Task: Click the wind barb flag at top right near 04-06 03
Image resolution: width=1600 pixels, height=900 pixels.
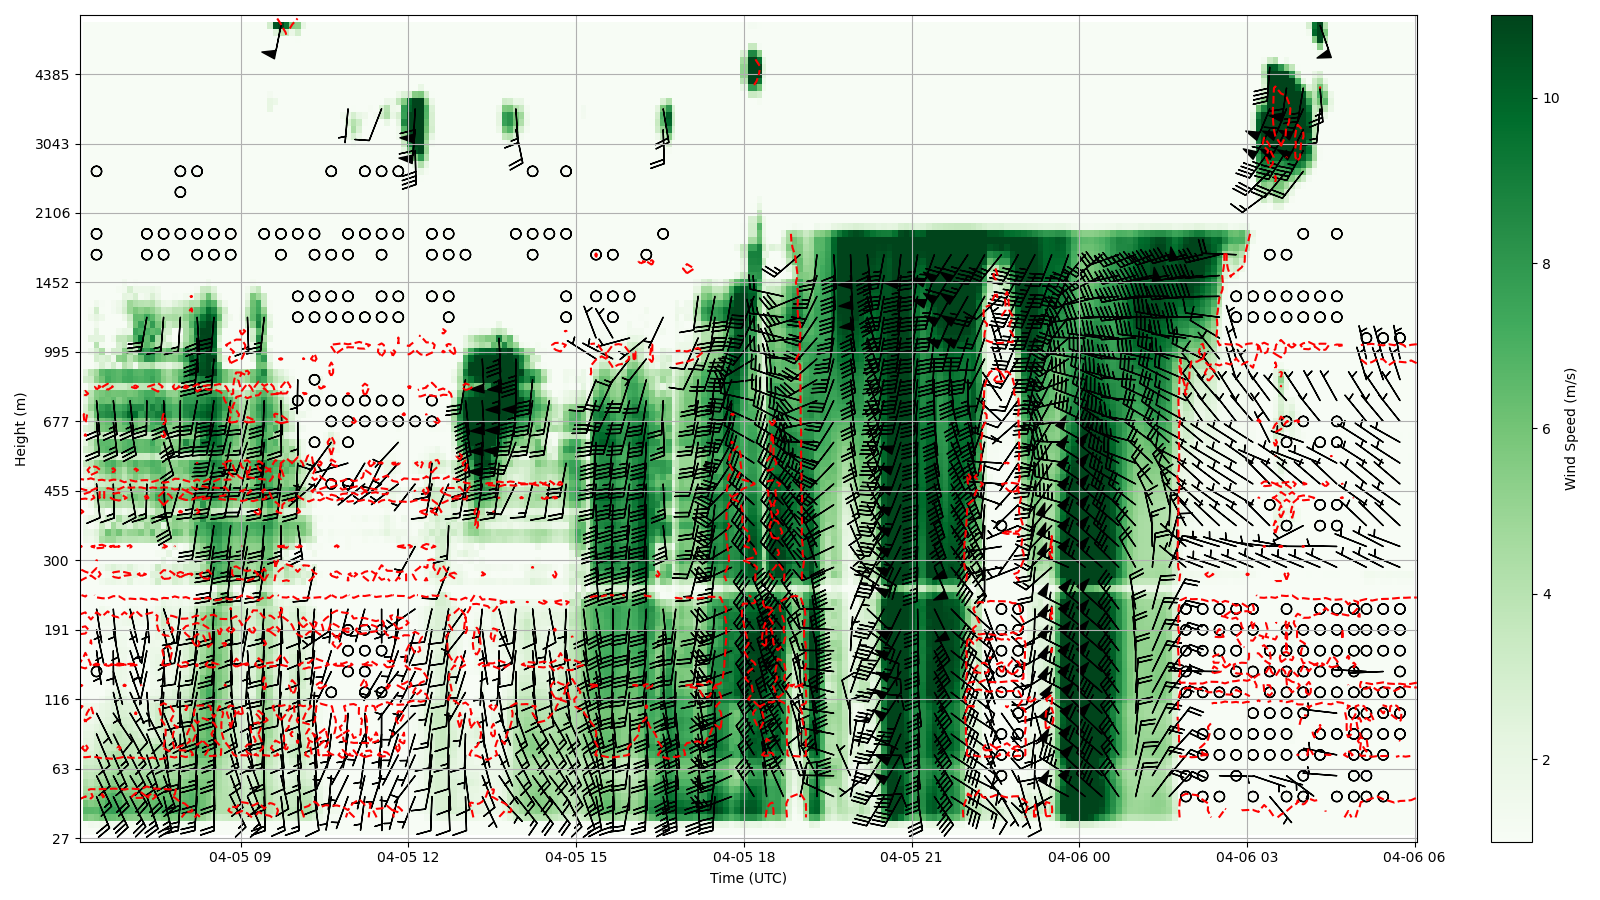Action: (1324, 52)
